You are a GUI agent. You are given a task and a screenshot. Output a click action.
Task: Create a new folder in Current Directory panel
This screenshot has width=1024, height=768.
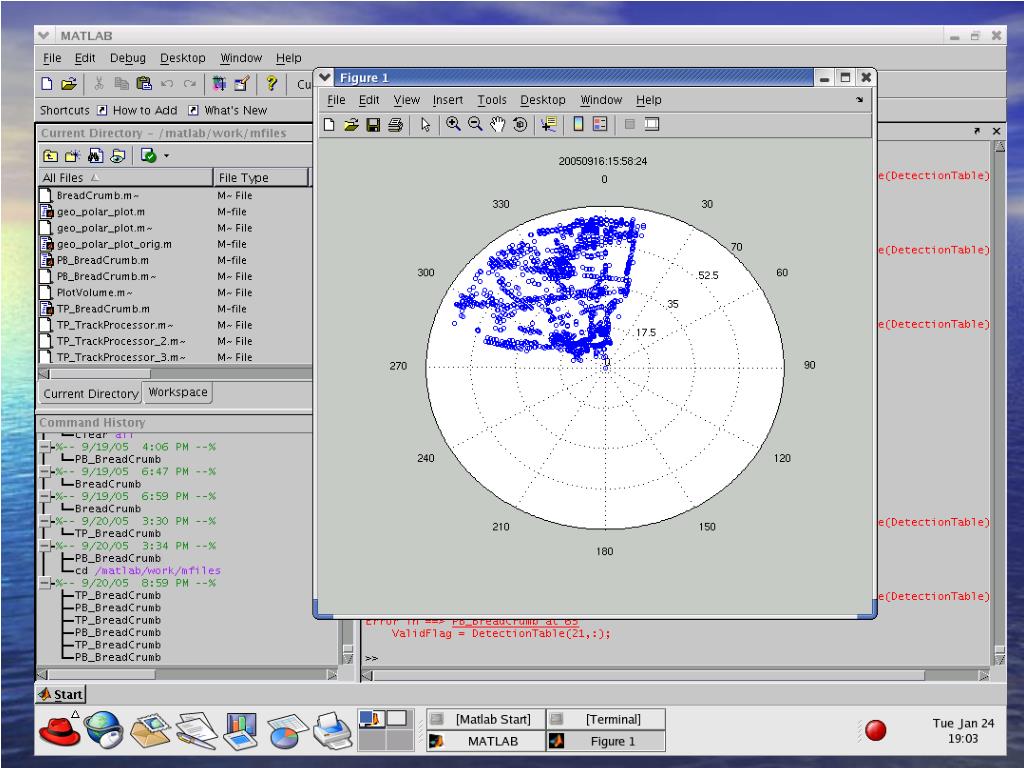click(x=72, y=155)
